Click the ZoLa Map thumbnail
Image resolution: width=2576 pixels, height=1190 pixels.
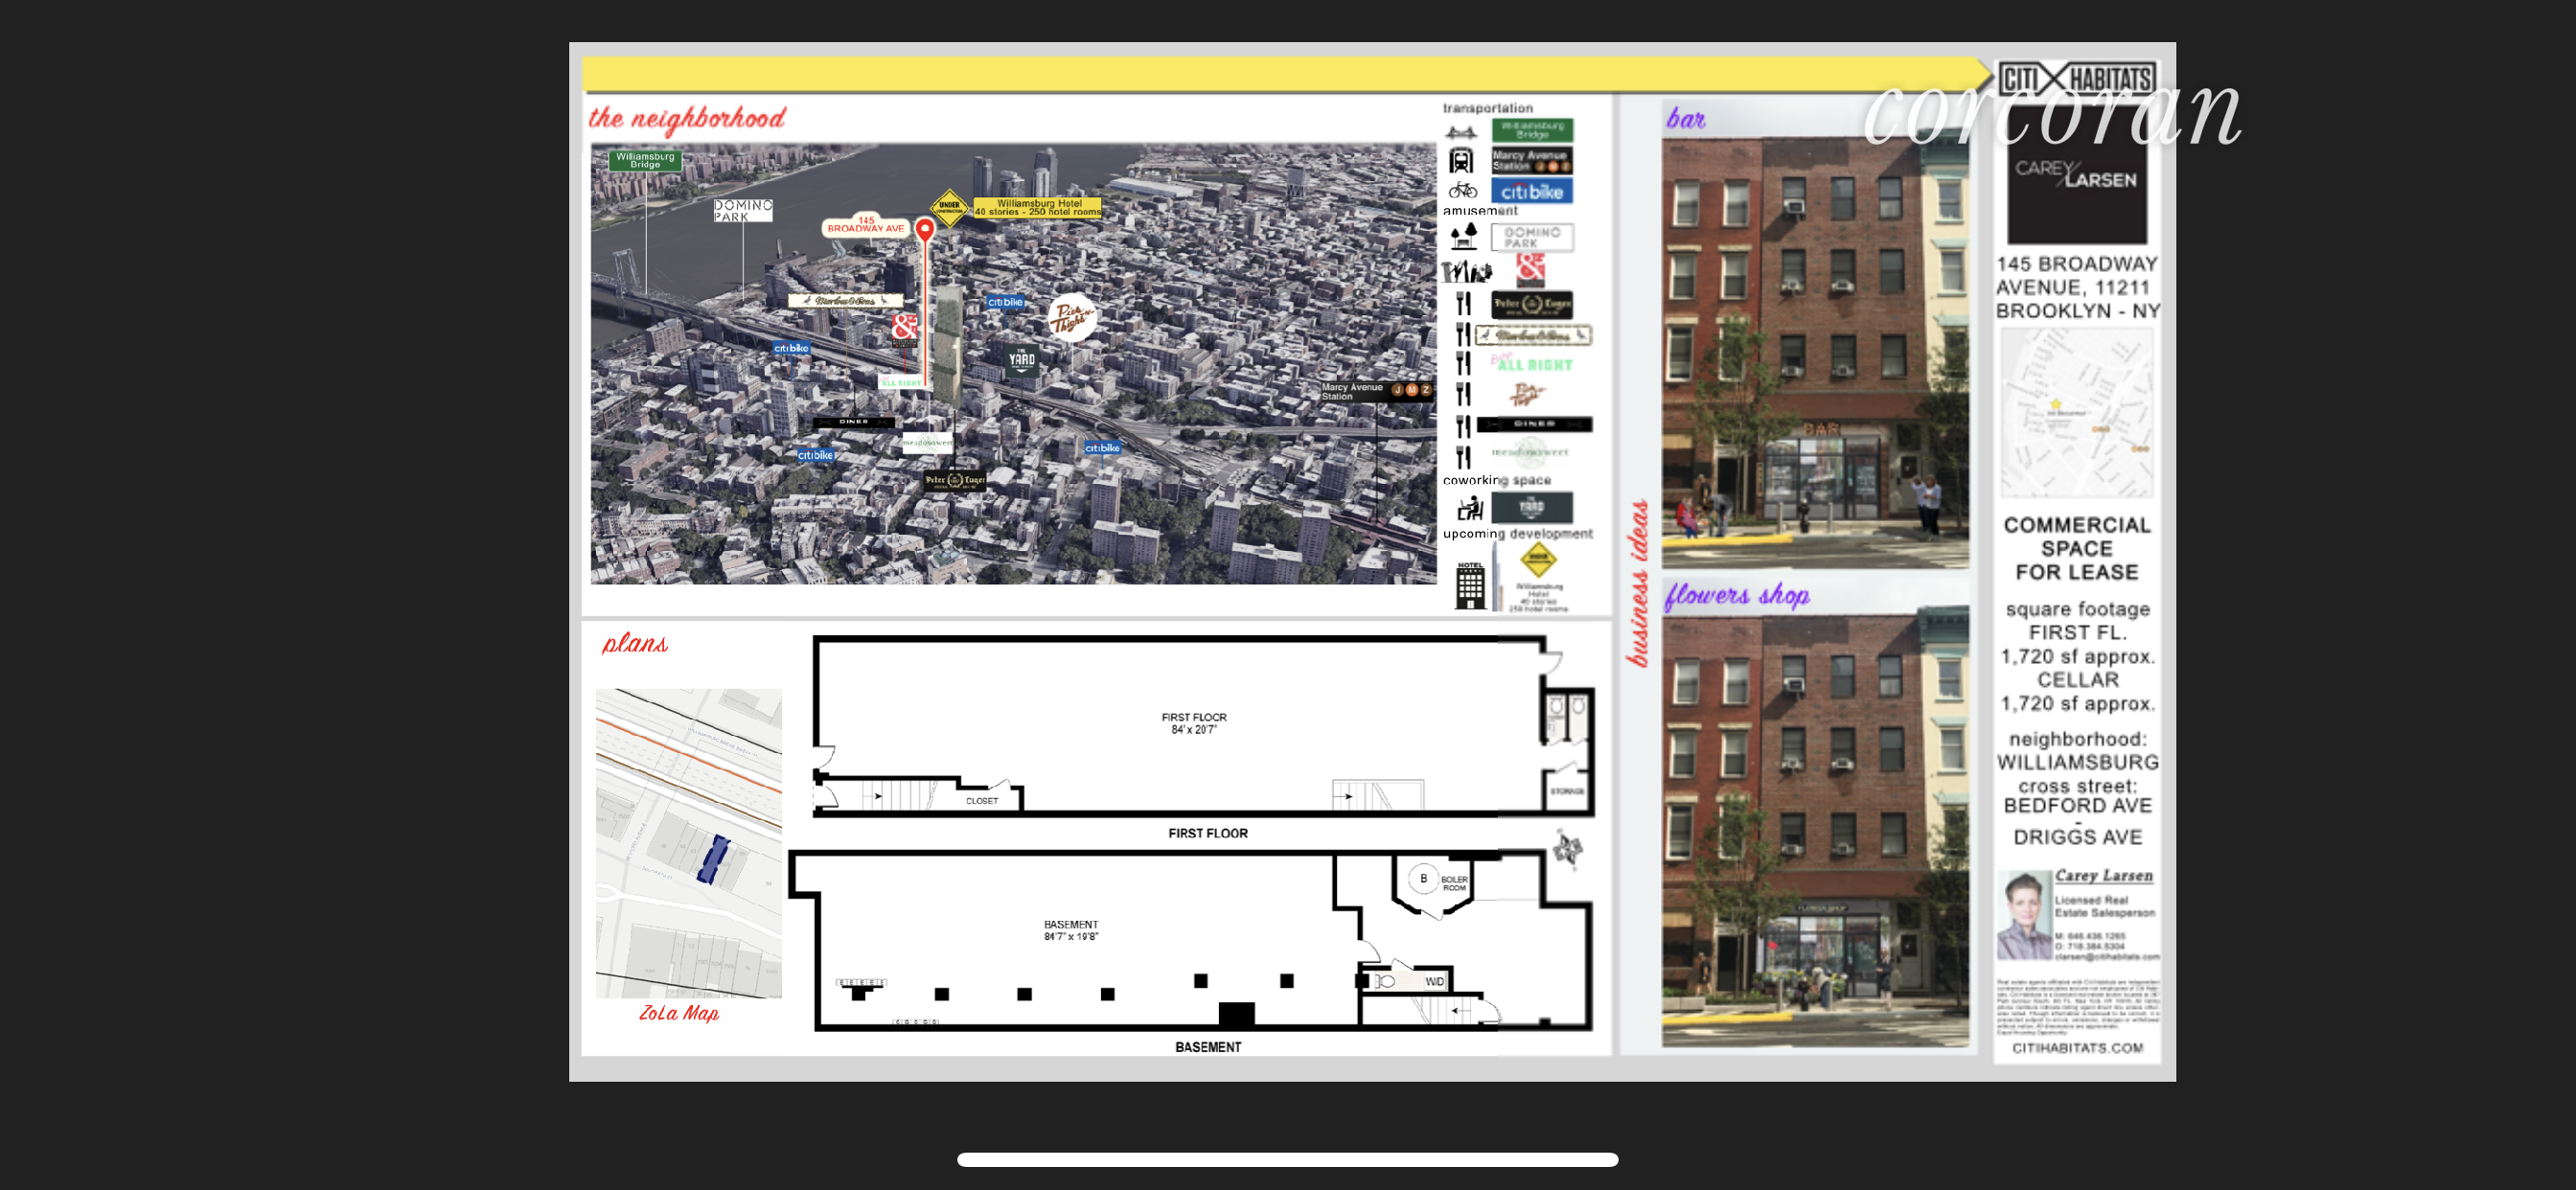tap(688, 843)
